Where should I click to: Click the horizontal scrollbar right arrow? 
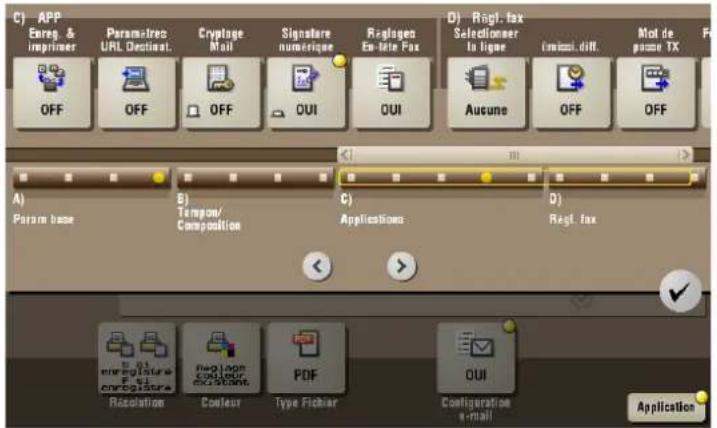point(685,155)
